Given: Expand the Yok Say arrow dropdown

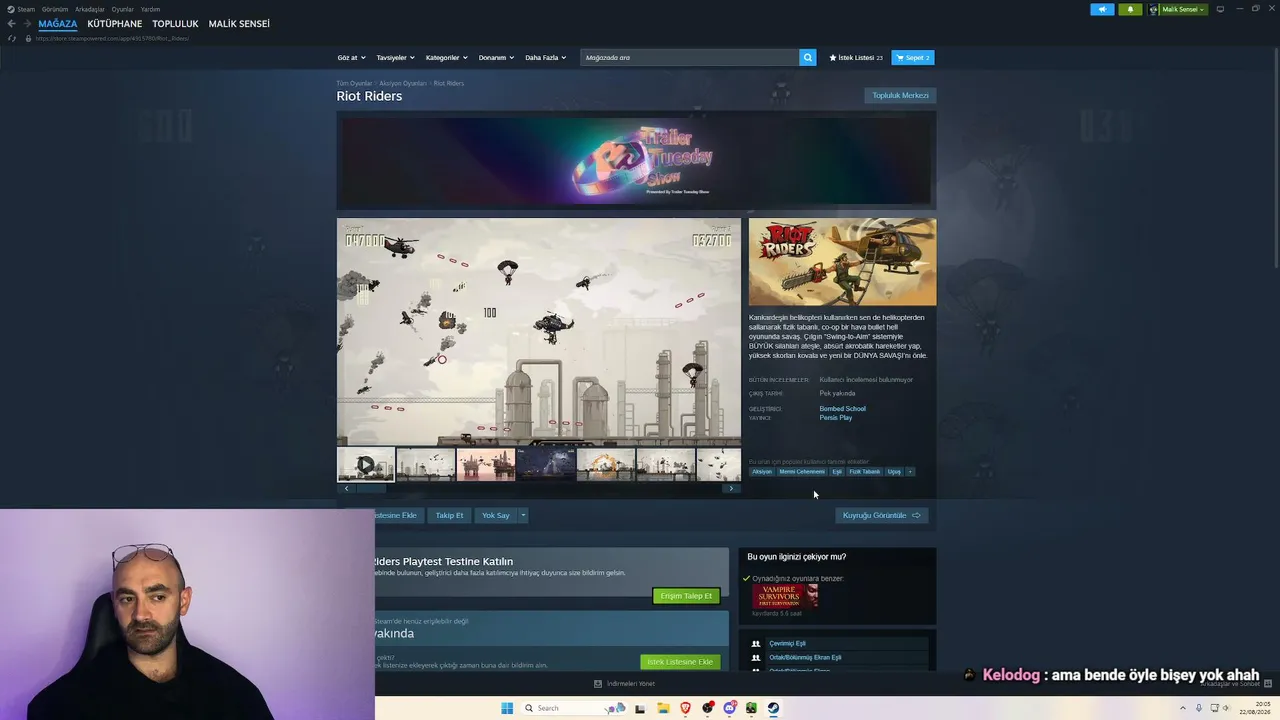Looking at the screenshot, I should (523, 515).
